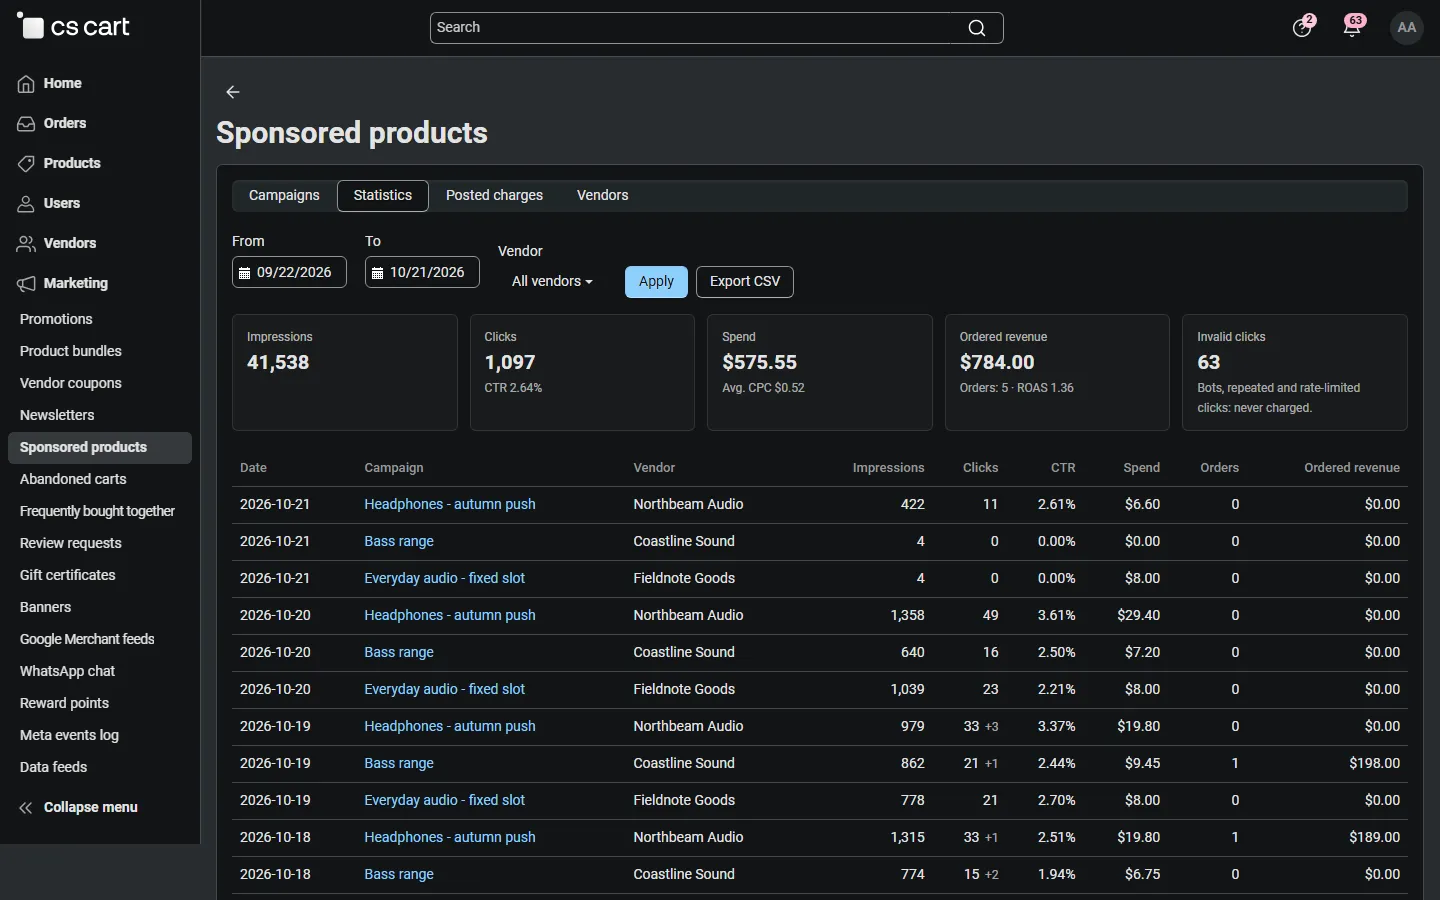Open Headphones - autumn push on 2026-10-18

tap(450, 837)
